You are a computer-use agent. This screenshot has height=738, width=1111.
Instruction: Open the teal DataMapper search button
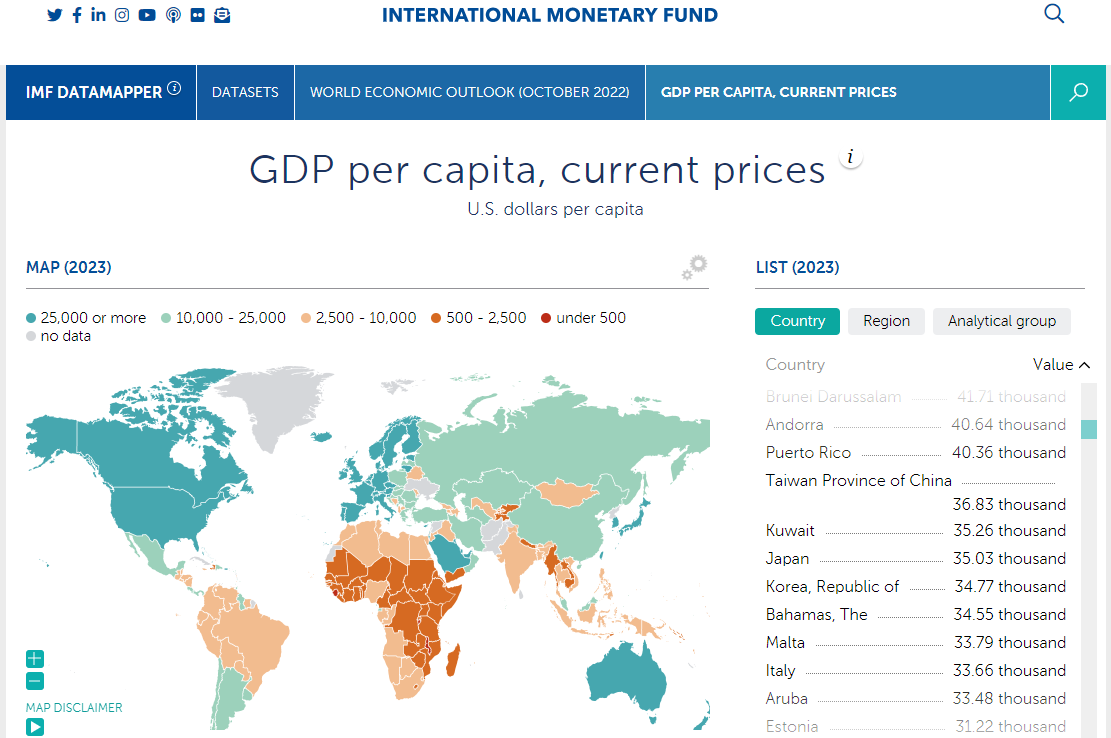coord(1078,92)
